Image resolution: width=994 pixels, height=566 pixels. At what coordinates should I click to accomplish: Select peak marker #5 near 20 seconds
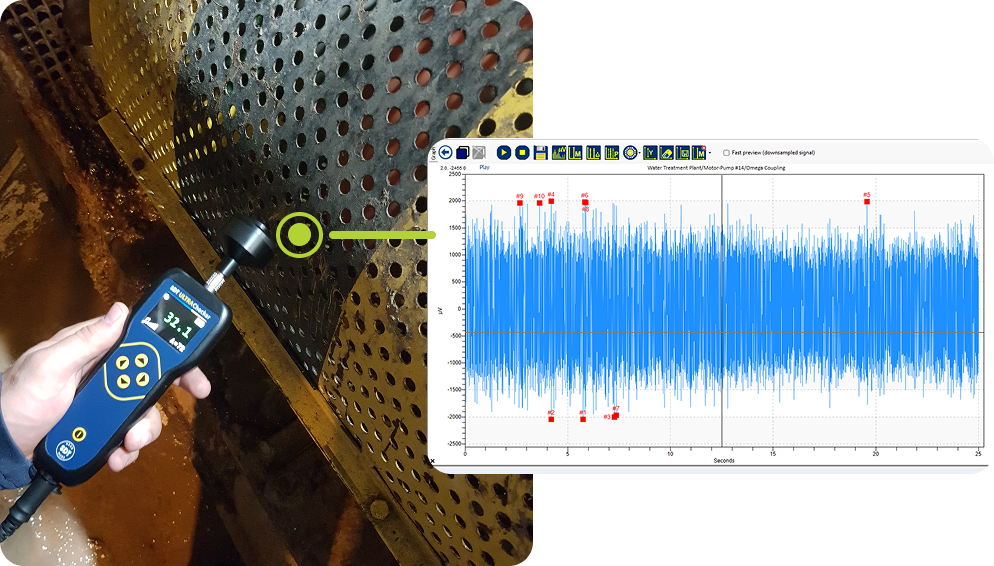867,202
